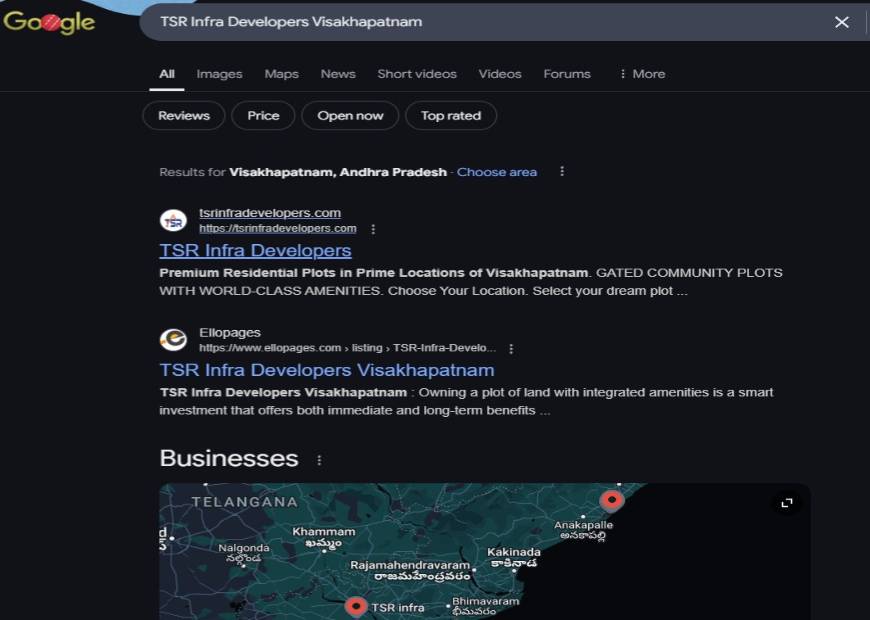Screen dimensions: 870x620
Task: Click the TSR Infra Developers site favicon
Action: point(173,221)
